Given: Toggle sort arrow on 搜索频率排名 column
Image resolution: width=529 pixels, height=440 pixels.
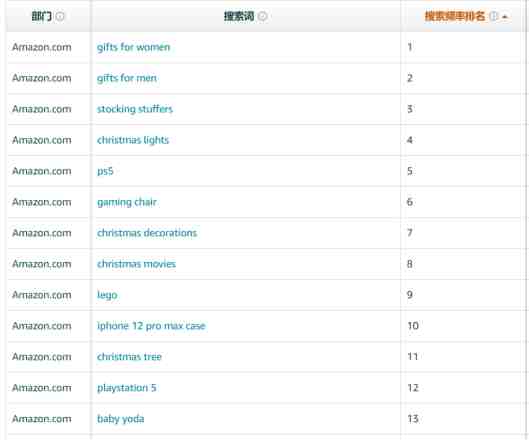Looking at the screenshot, I should point(505,17).
